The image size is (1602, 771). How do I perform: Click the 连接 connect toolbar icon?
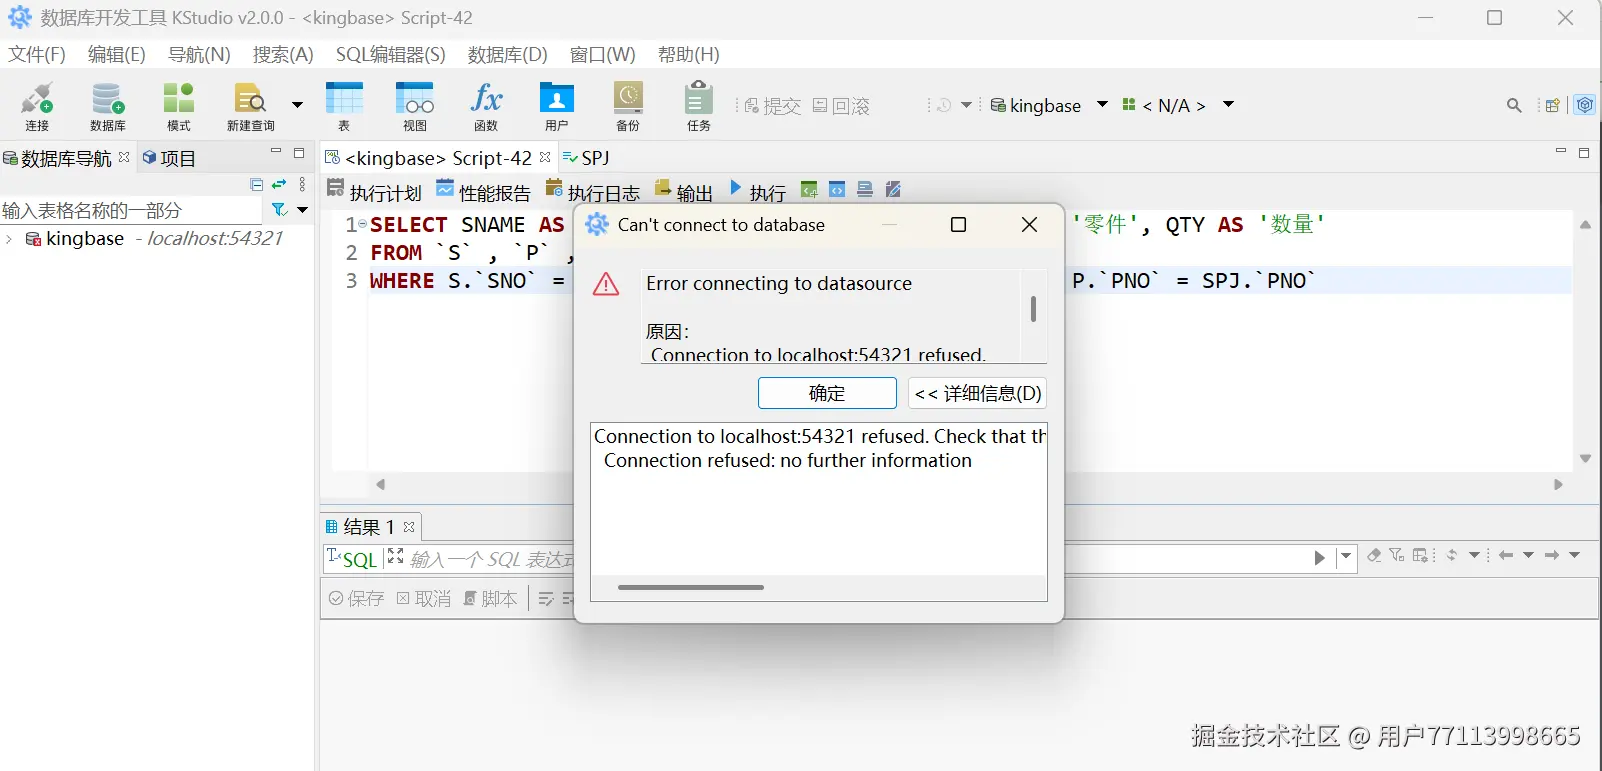(37, 106)
